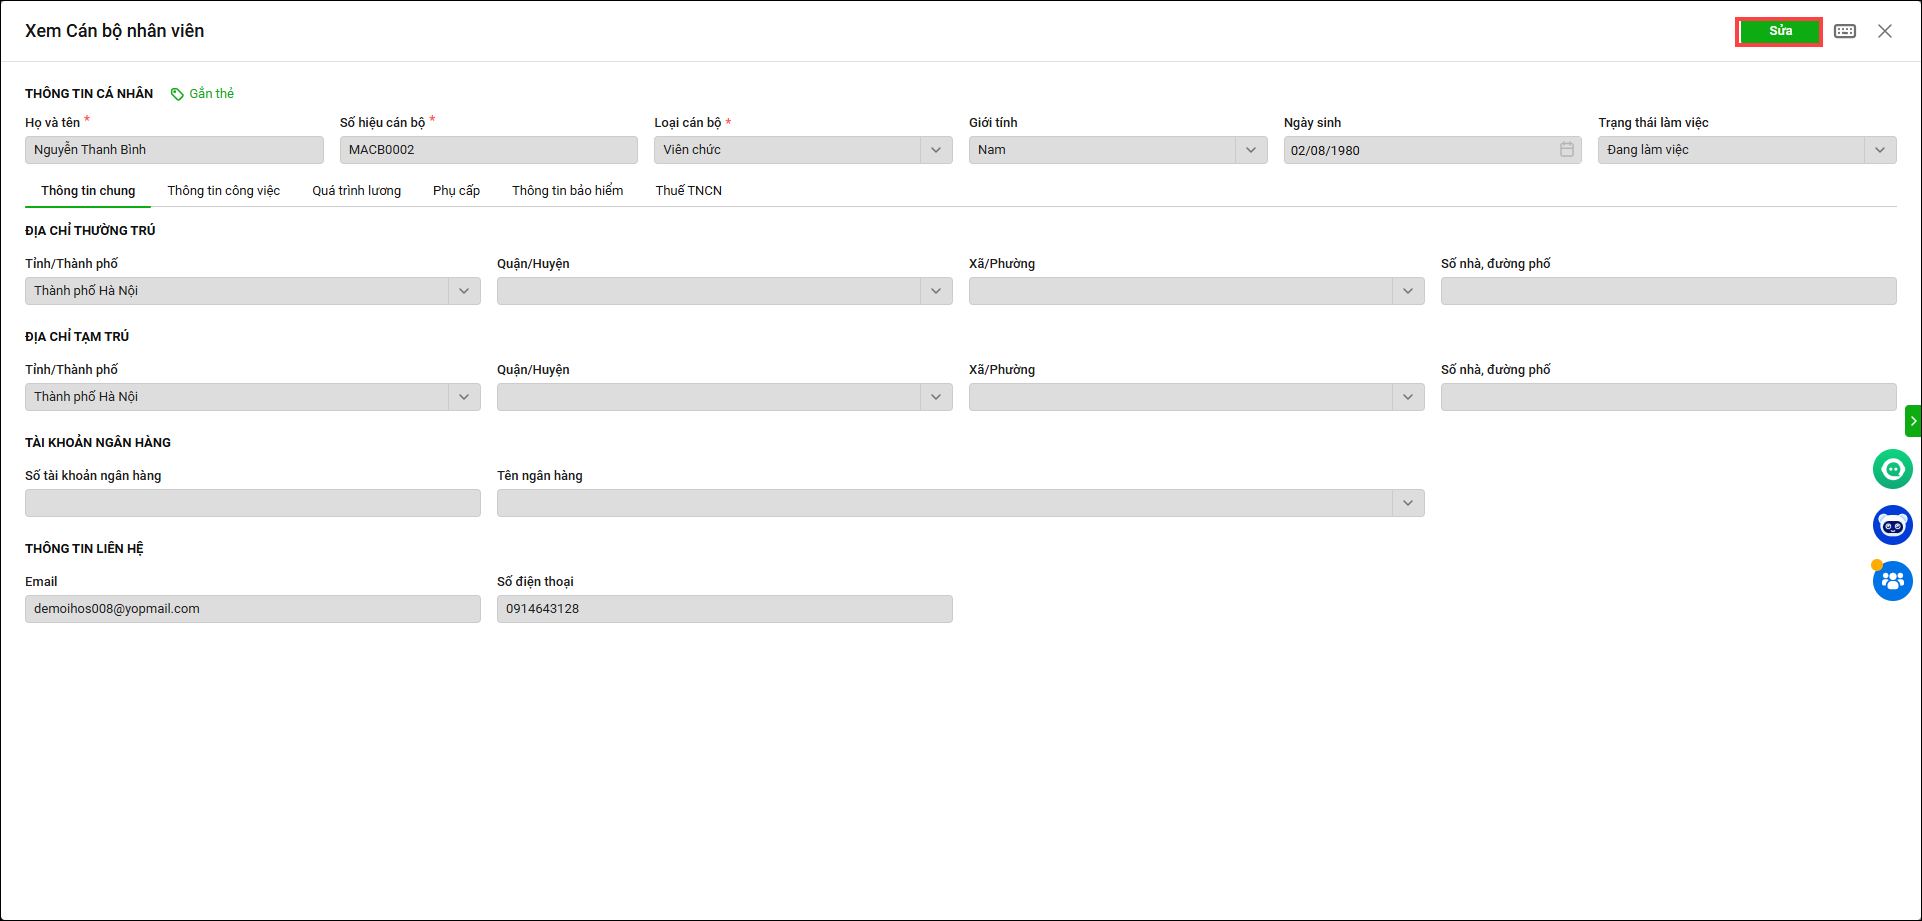The width and height of the screenshot is (1922, 921).
Task: Open the keyboard shortcuts icon
Action: [x=1845, y=31]
